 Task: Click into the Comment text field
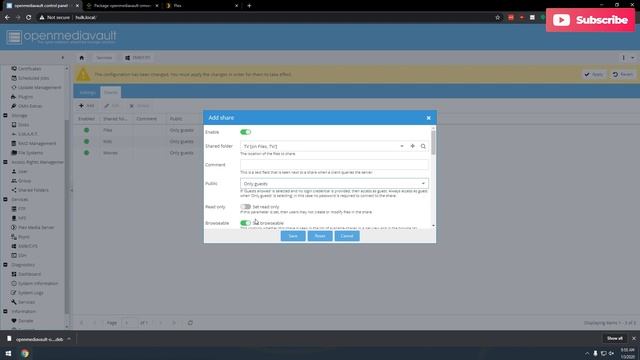pyautogui.click(x=334, y=165)
